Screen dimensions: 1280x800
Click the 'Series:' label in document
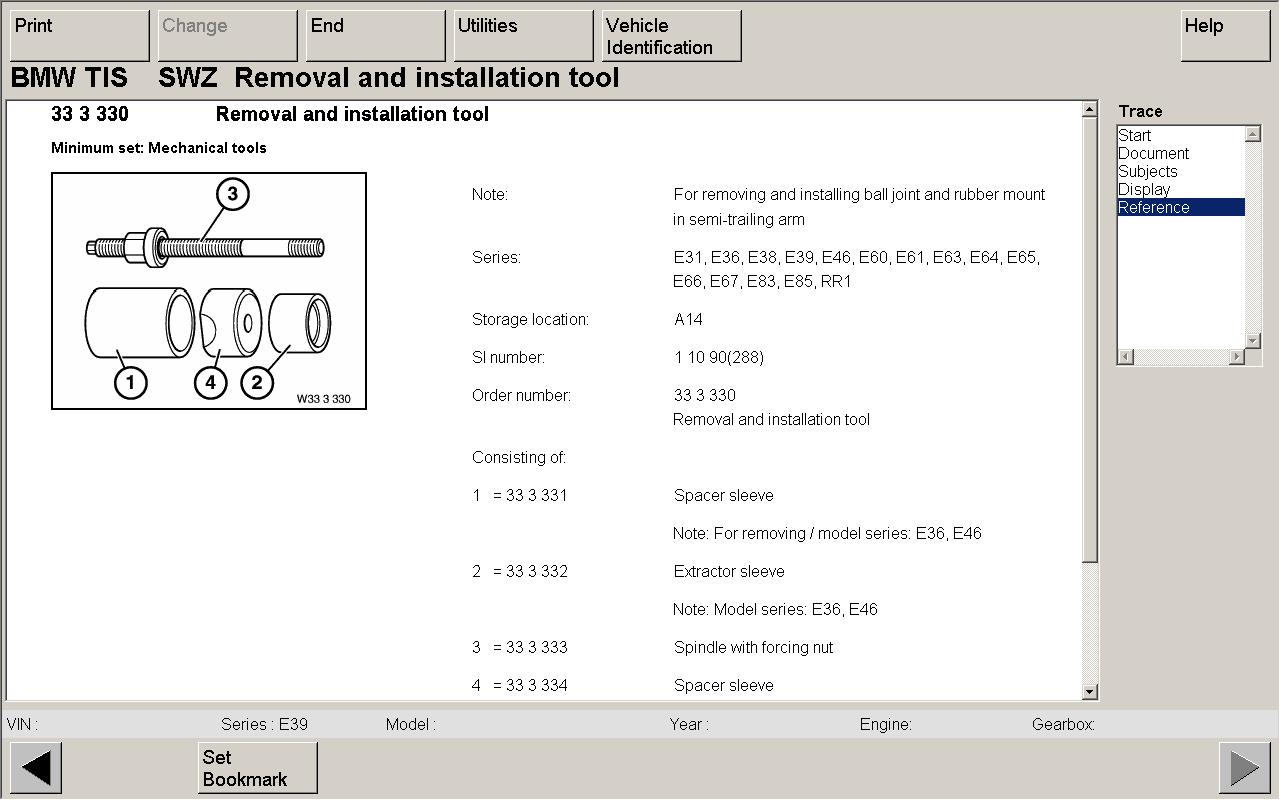coord(496,258)
